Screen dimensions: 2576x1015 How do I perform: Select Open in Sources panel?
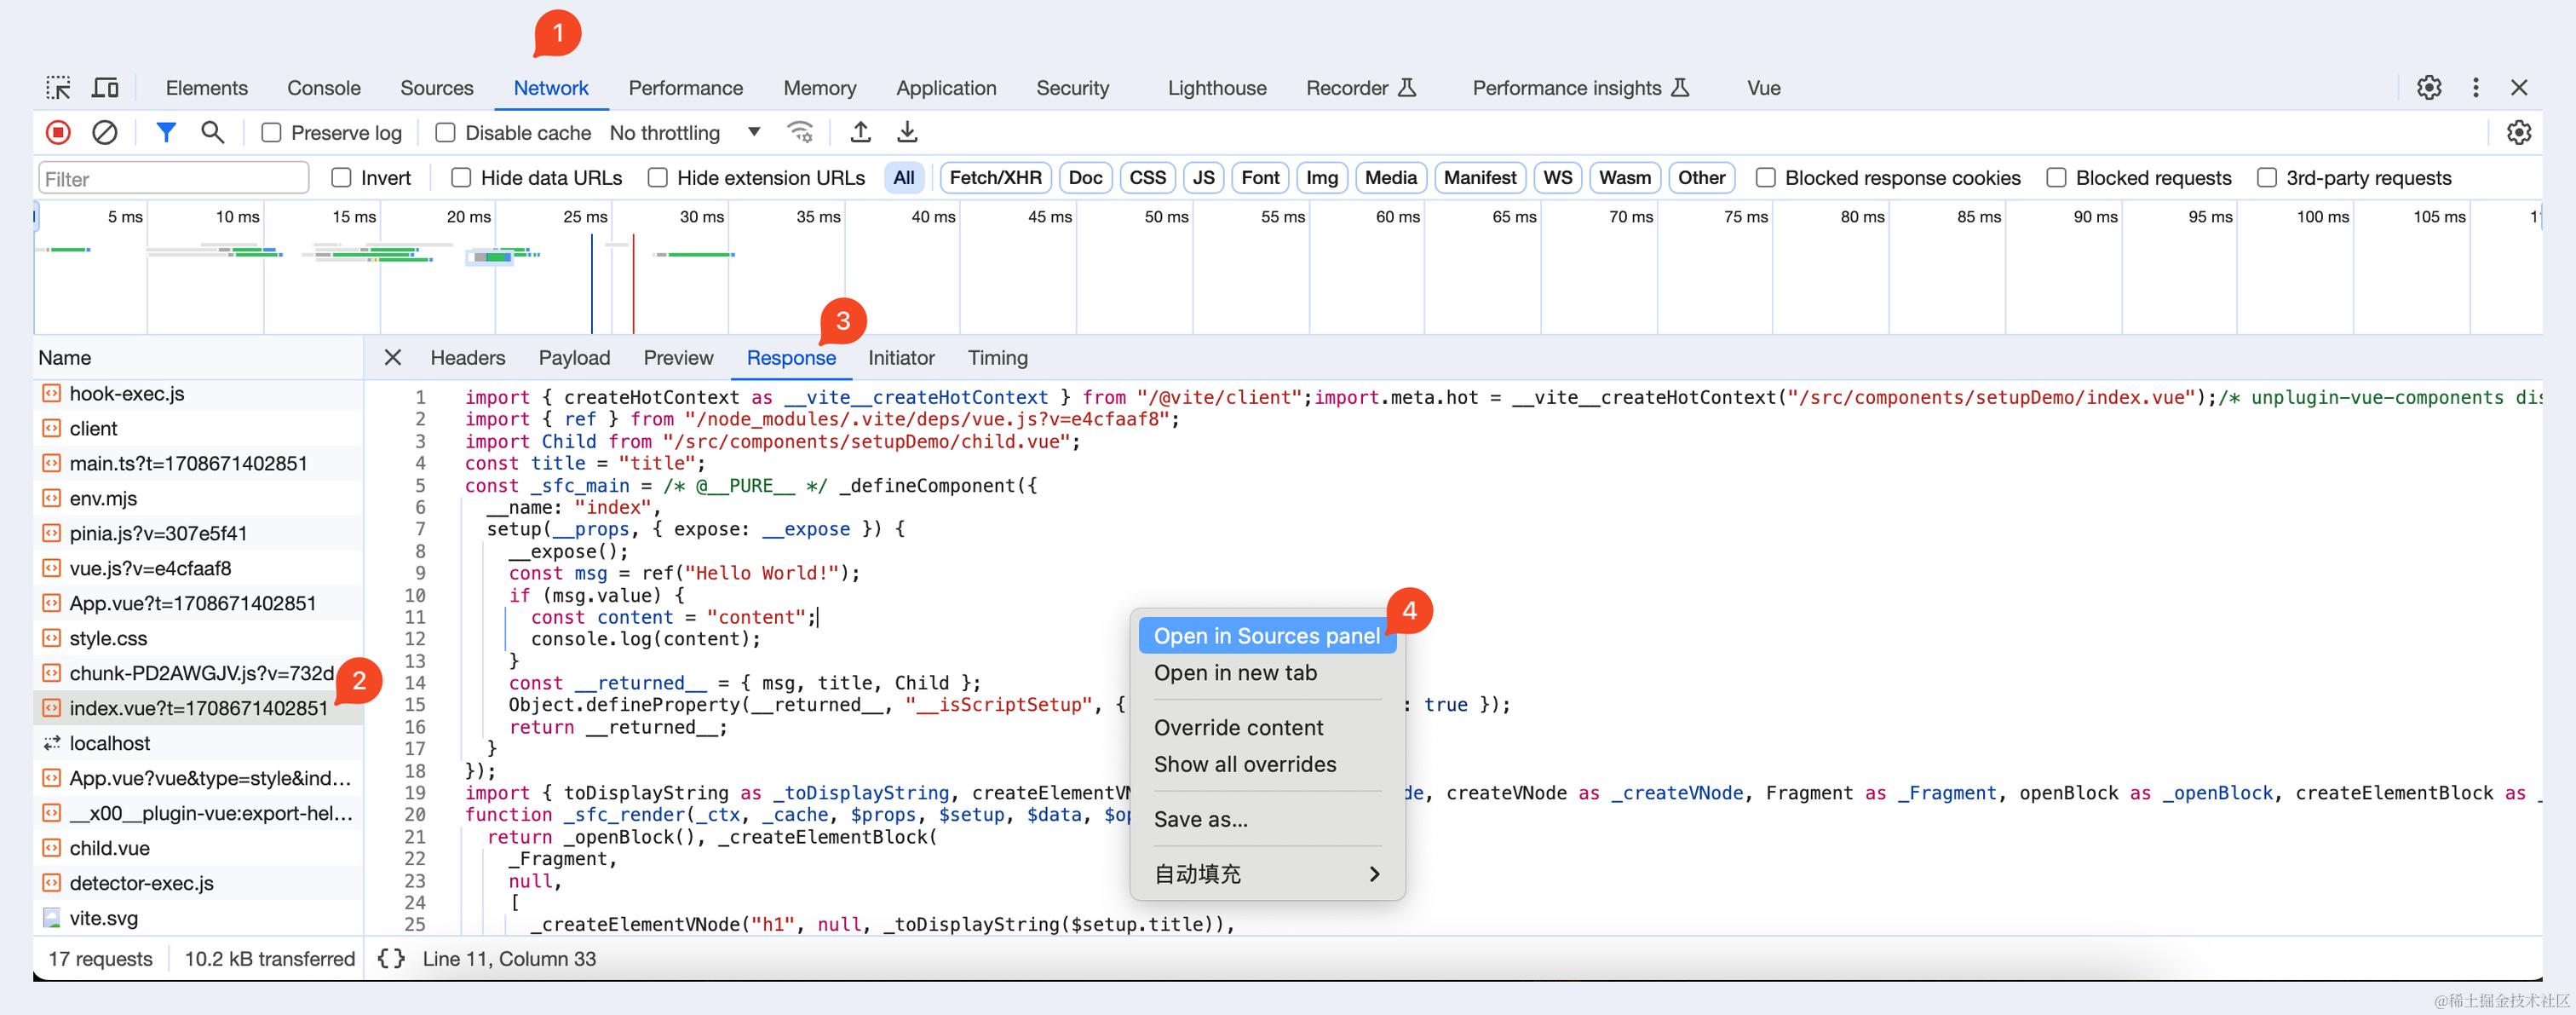point(1266,636)
